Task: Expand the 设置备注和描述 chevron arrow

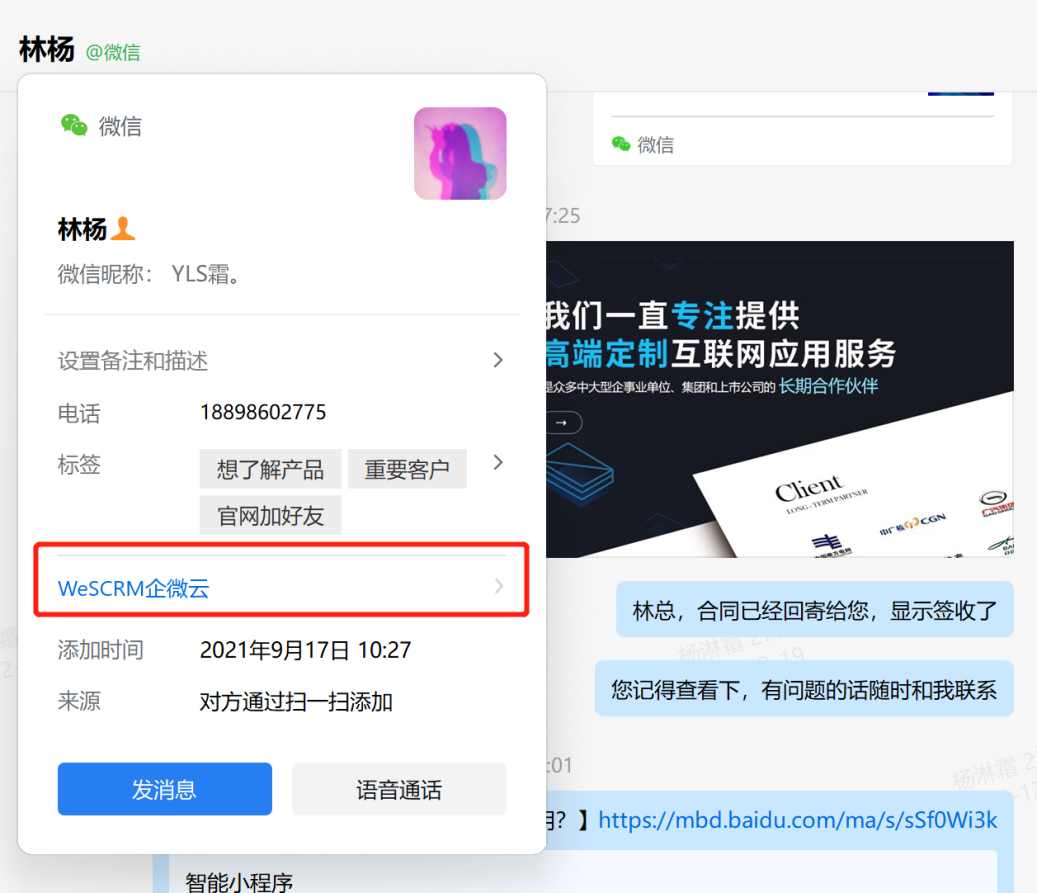Action: (498, 360)
